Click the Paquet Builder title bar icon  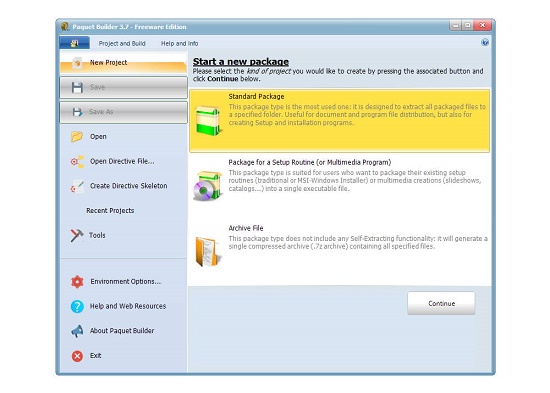(x=65, y=27)
